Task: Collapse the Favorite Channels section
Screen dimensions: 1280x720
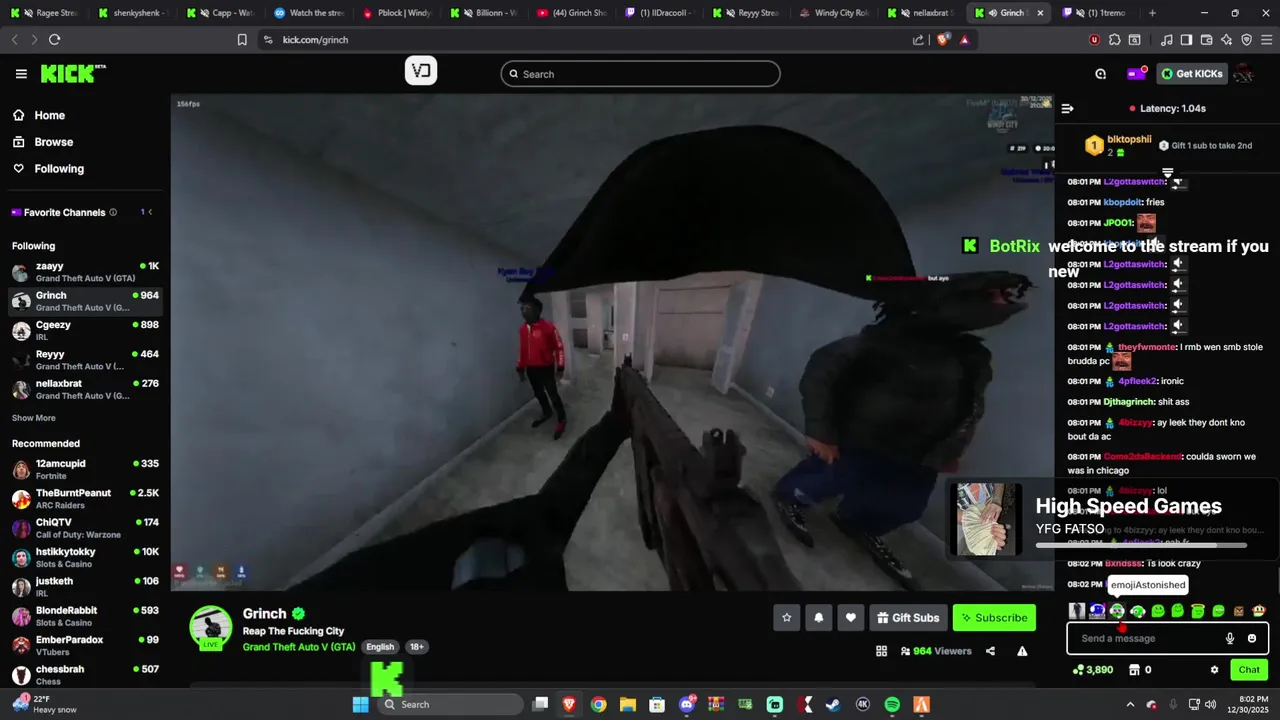Action: pyautogui.click(x=150, y=212)
